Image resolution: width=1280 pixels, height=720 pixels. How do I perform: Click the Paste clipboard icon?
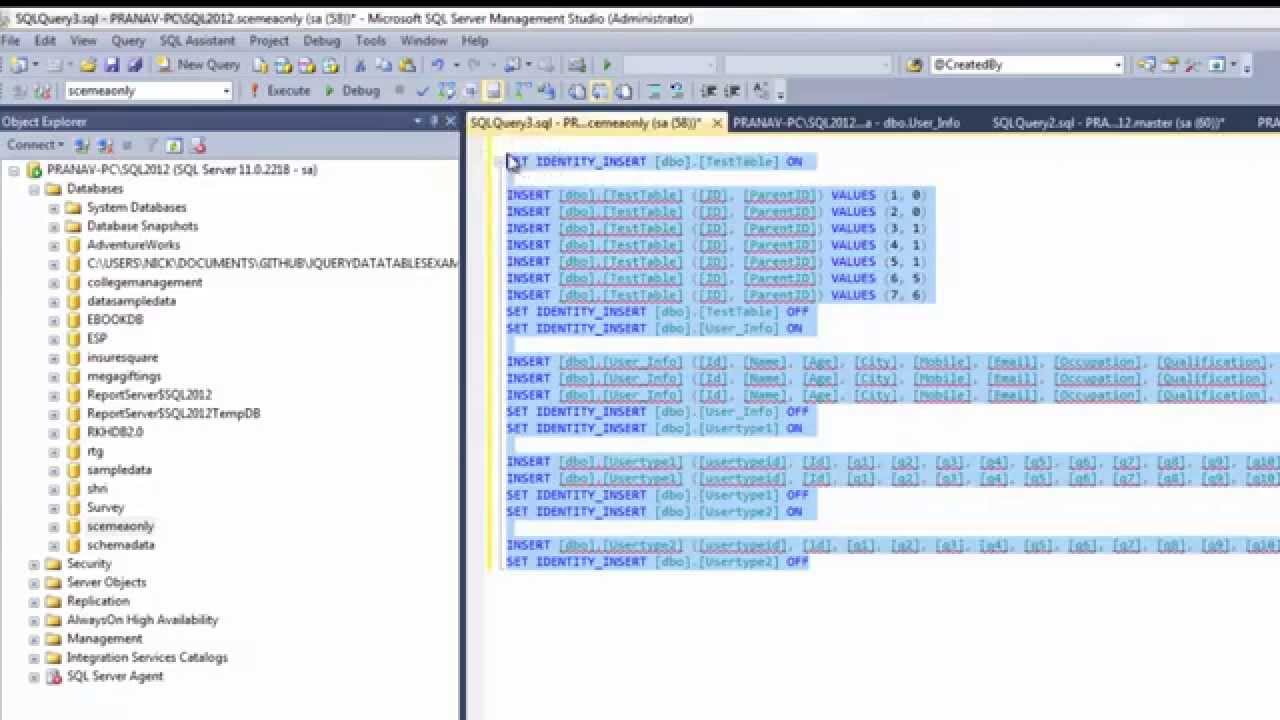pyautogui.click(x=407, y=65)
